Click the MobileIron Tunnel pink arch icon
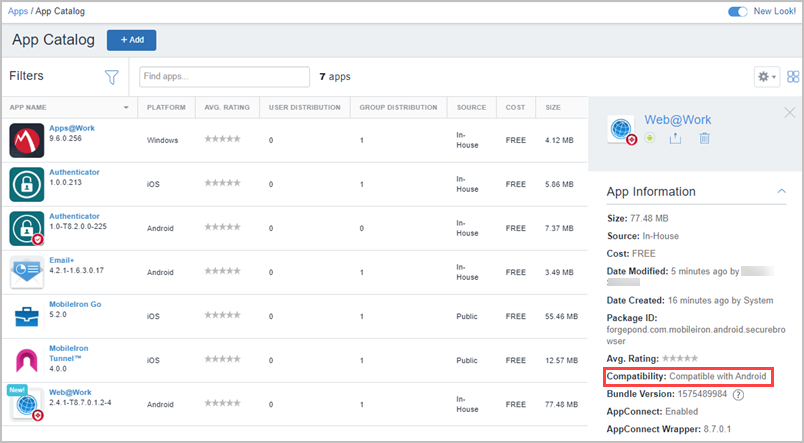Screen dimensions: 804x443 (27, 360)
